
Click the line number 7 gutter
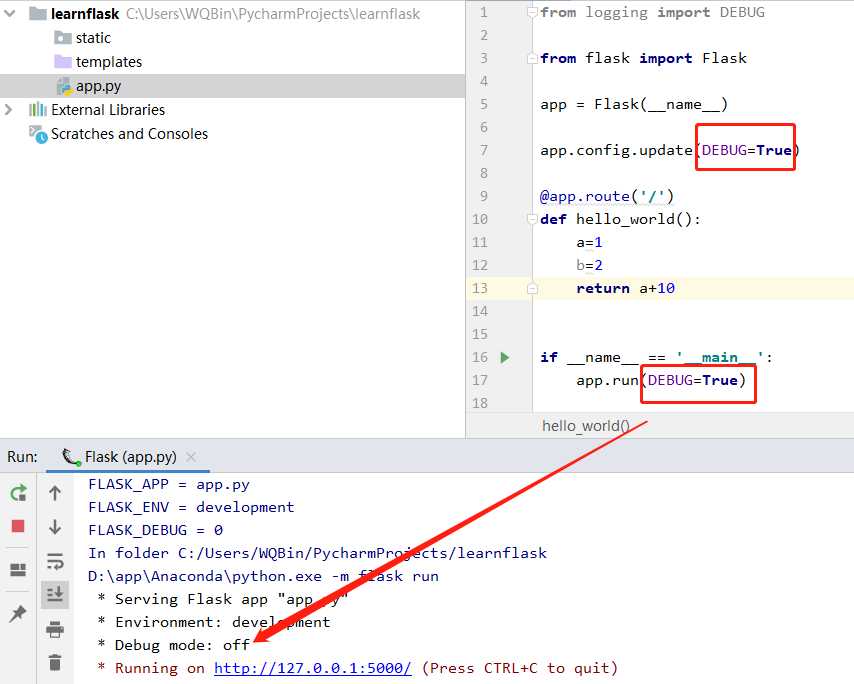pyautogui.click(x=484, y=150)
